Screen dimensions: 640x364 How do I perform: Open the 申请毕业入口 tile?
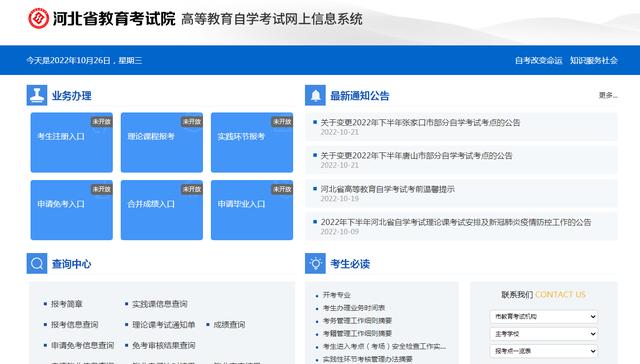(252, 210)
